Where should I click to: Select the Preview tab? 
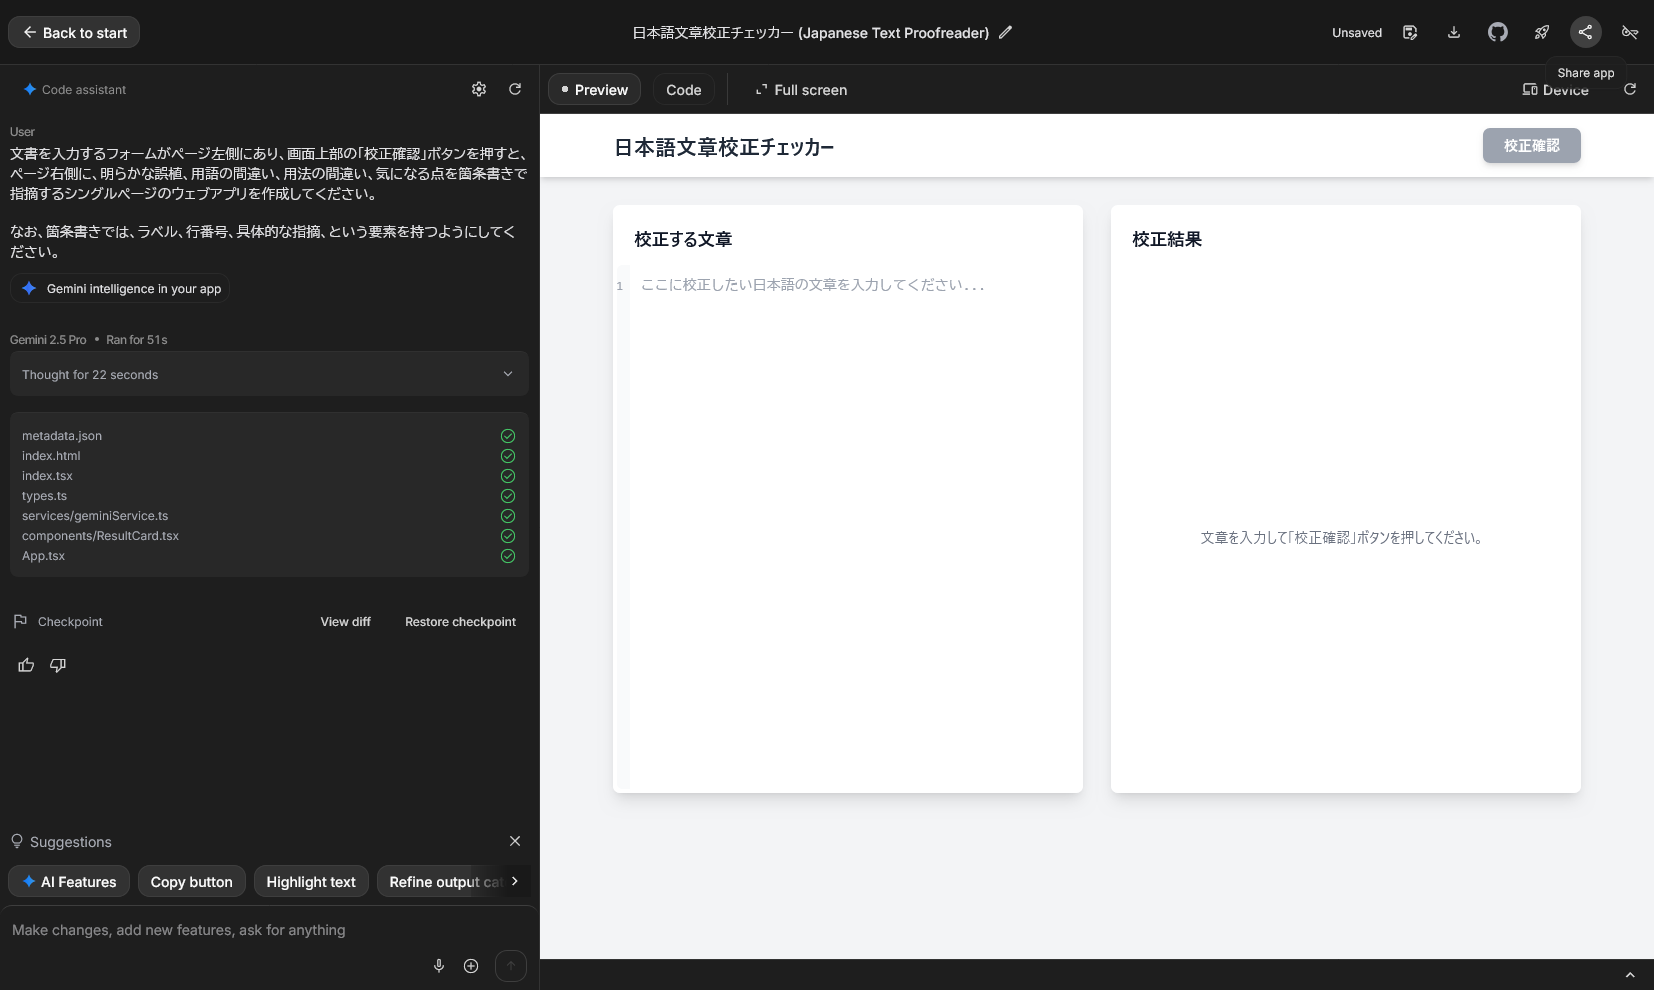tap(594, 90)
